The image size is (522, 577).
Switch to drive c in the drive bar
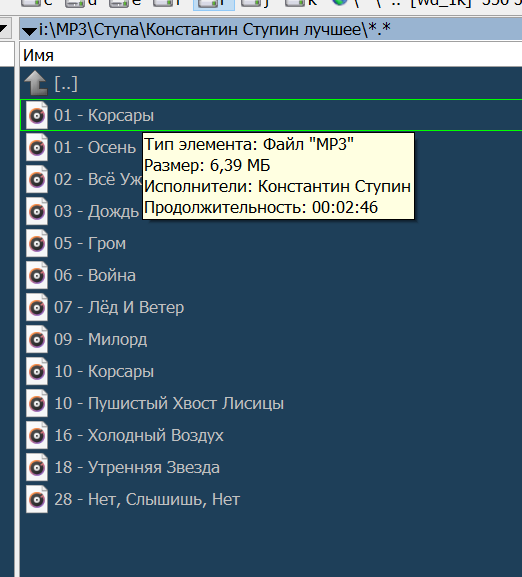click(x=37, y=3)
